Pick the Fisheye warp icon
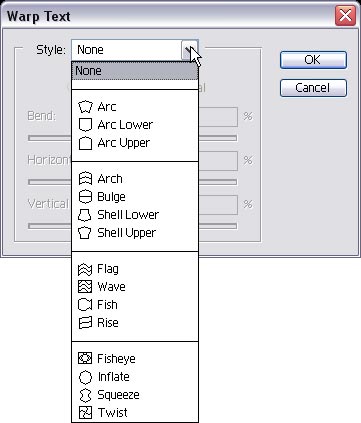The image size is (361, 423). 85,358
